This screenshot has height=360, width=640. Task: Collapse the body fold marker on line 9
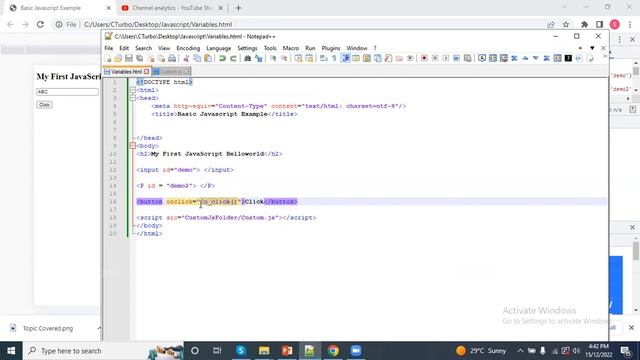pyautogui.click(x=133, y=146)
